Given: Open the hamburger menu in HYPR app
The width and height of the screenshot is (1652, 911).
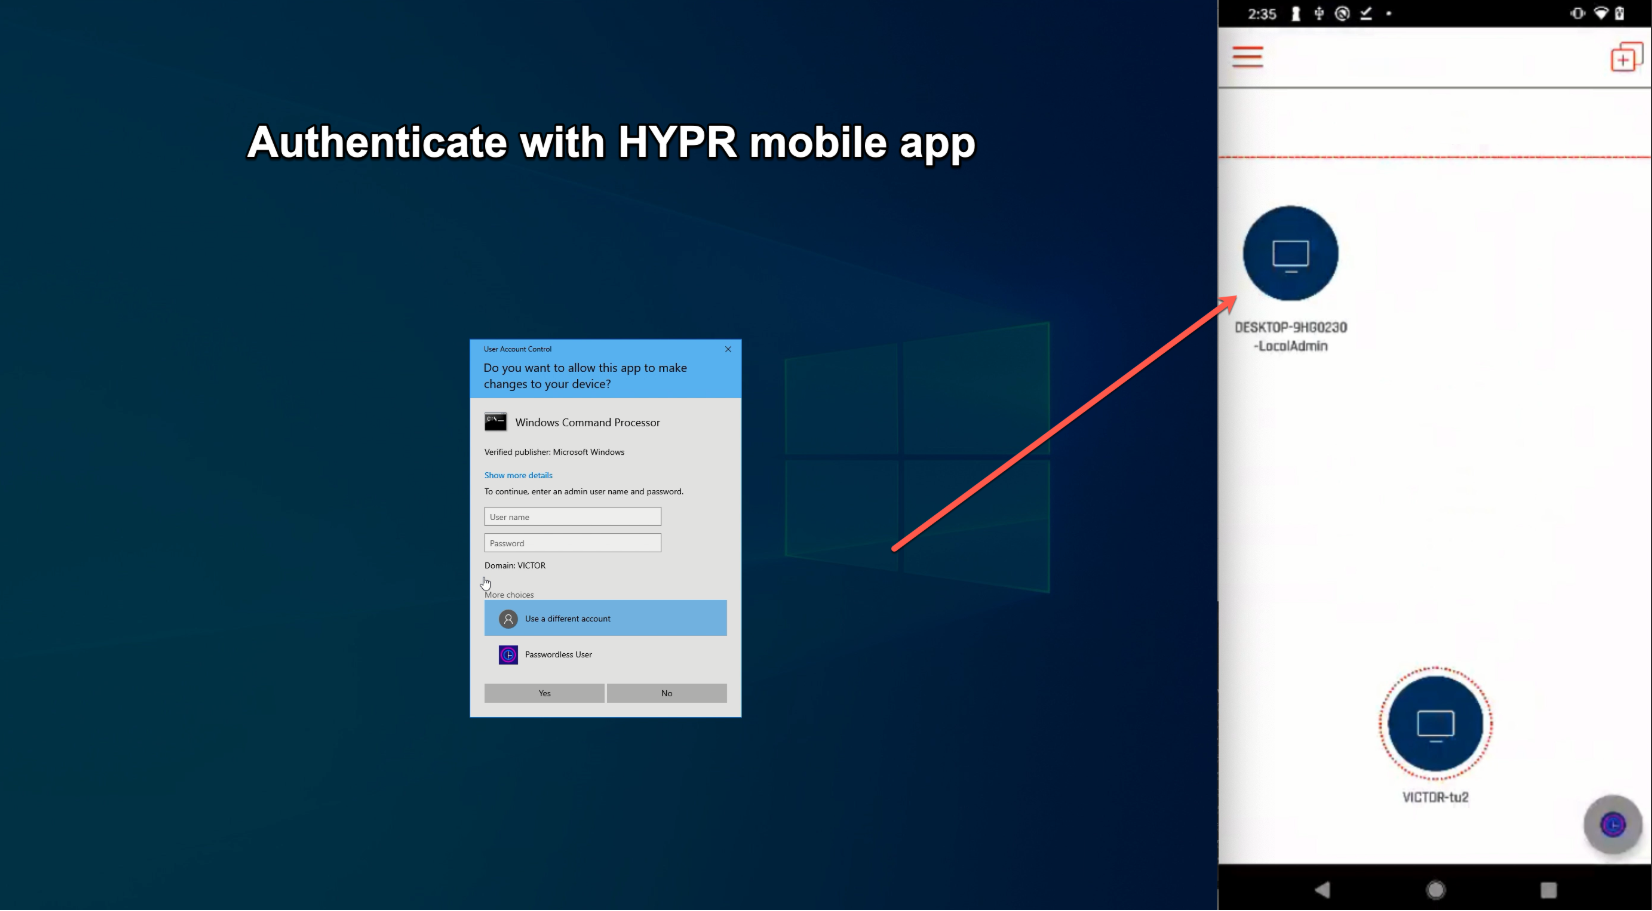Looking at the screenshot, I should [1247, 57].
